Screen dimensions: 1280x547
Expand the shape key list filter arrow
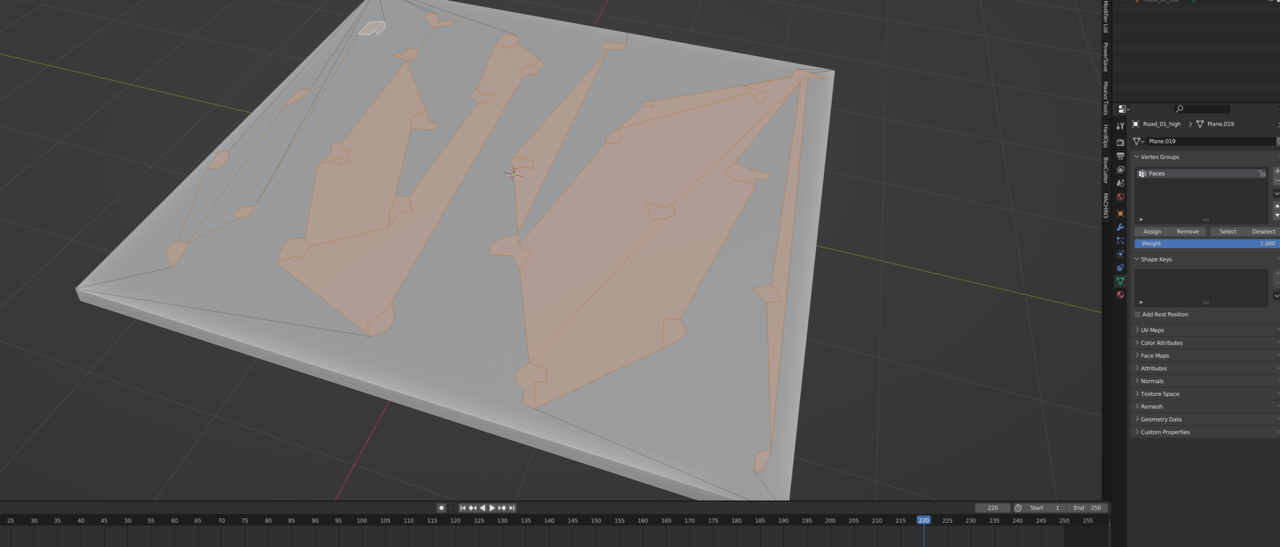[1141, 302]
